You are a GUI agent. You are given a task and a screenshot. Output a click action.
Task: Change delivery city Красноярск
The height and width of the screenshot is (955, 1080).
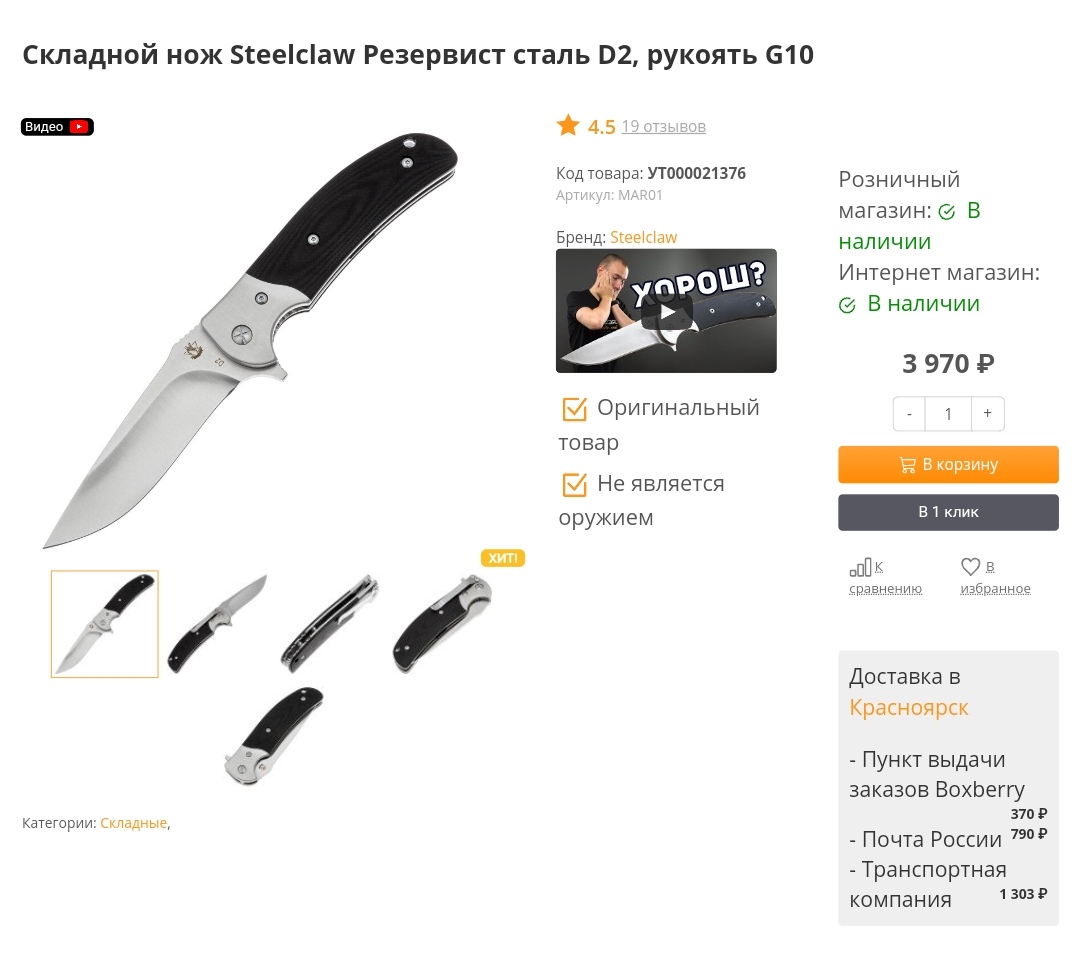pos(908,707)
